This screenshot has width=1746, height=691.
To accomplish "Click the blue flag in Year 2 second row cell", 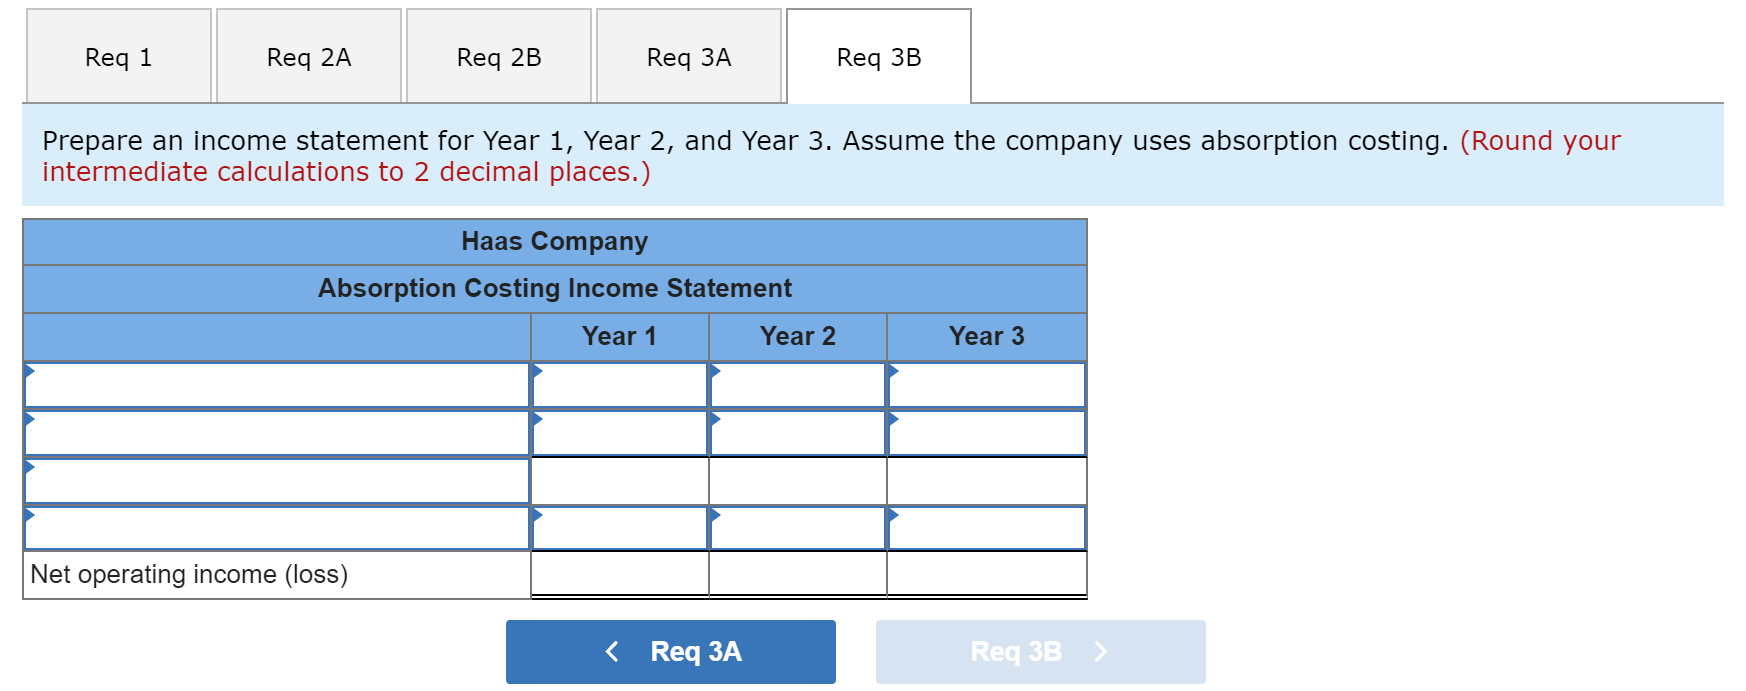I will click(x=714, y=419).
